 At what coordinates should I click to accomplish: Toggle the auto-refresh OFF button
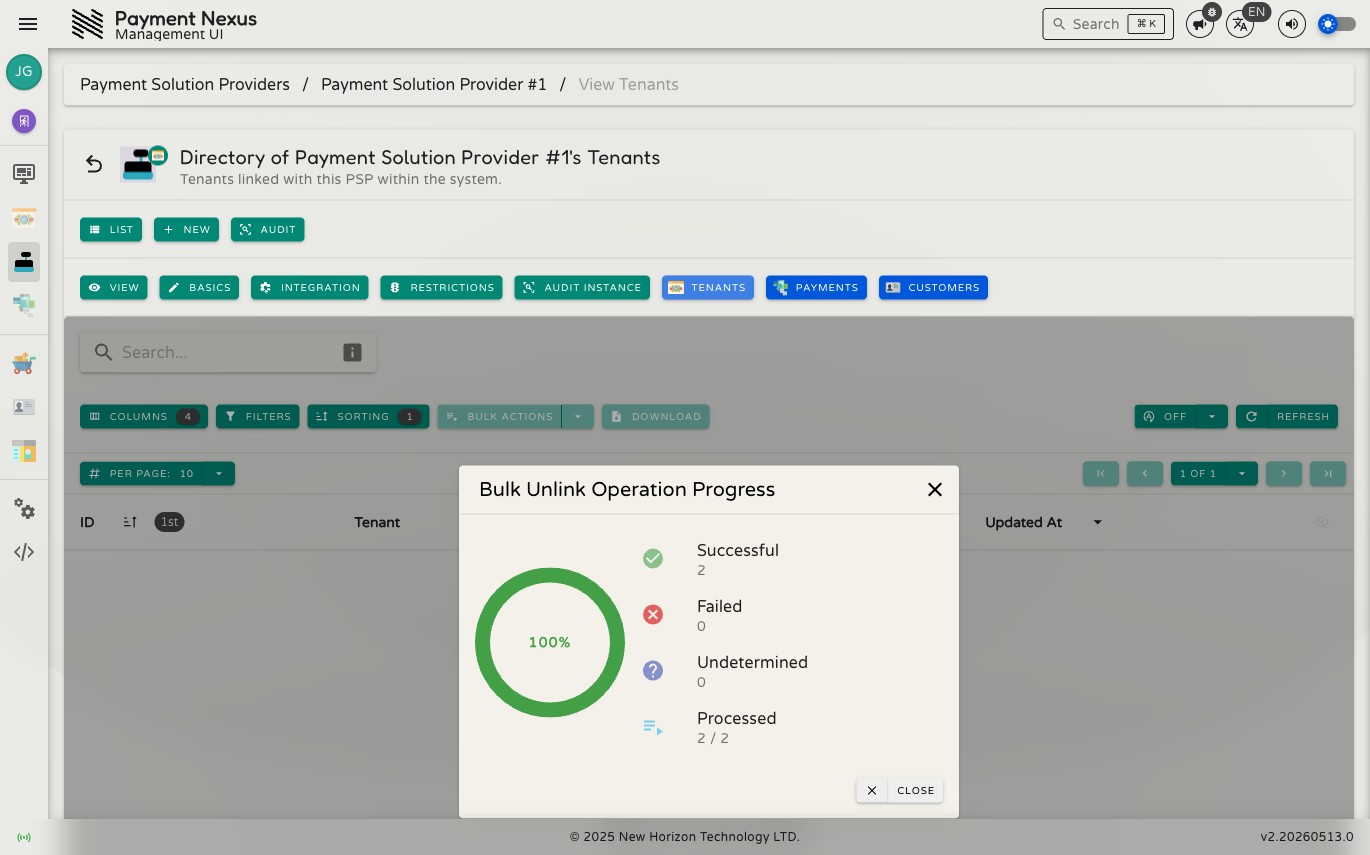click(x=1166, y=416)
